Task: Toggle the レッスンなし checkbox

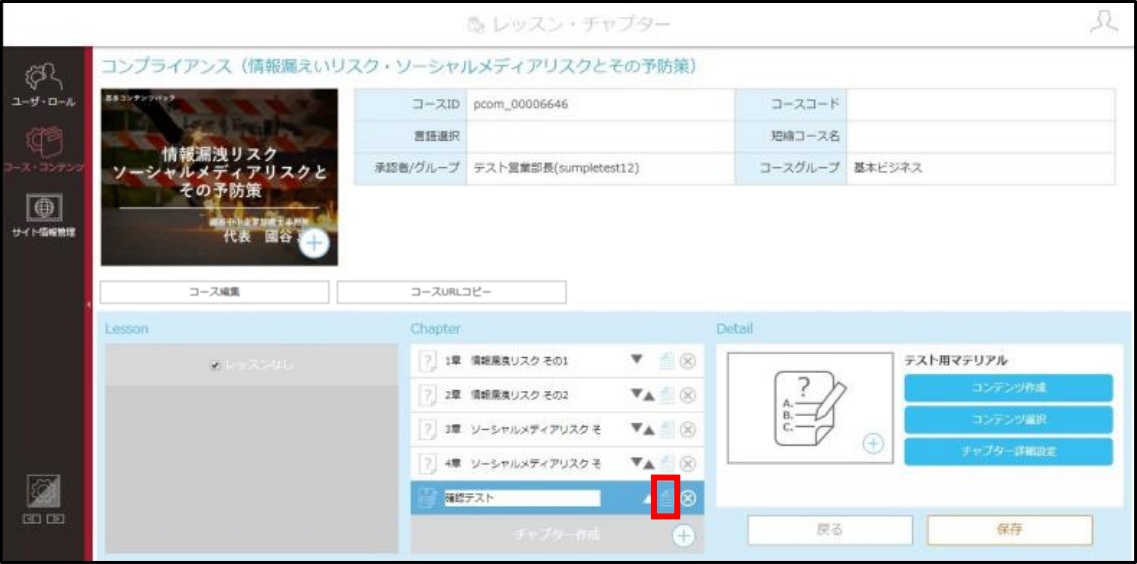Action: click(215, 366)
